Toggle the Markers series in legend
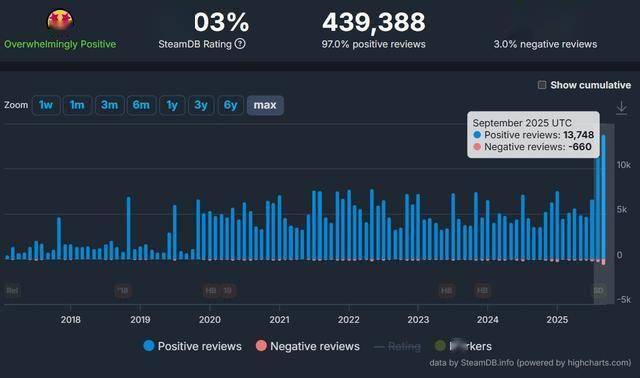640x378 pixels. [x=463, y=346]
